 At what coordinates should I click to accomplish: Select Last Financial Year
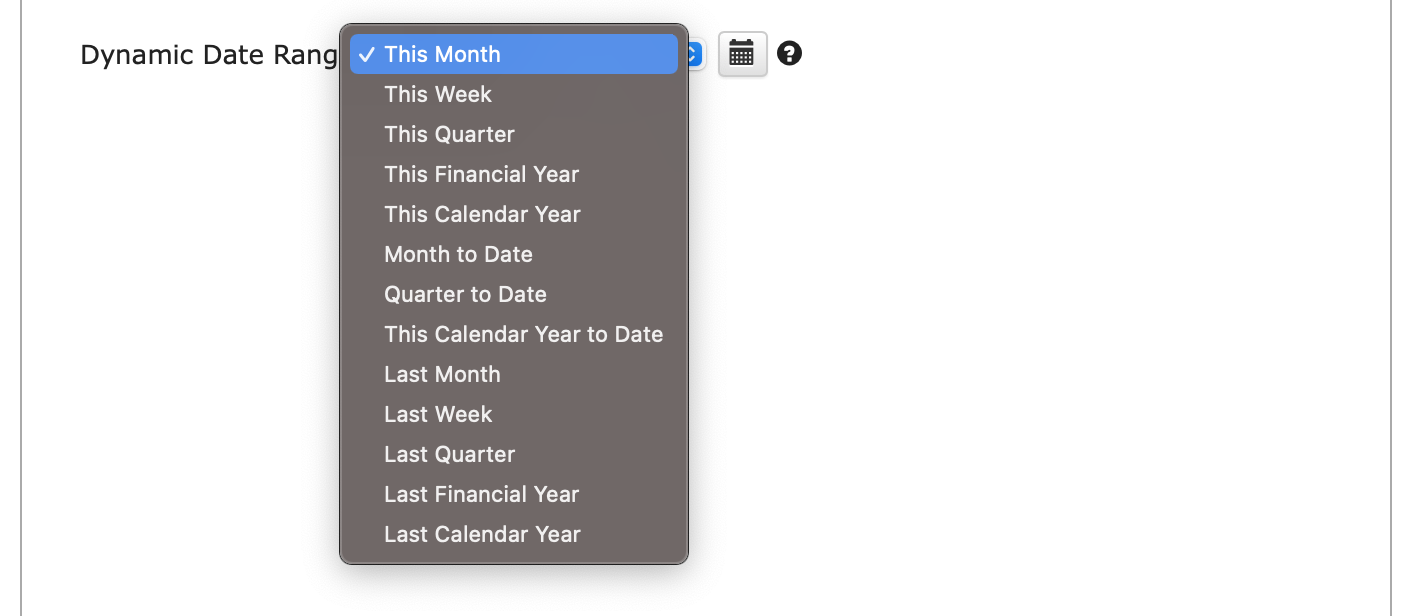(514, 494)
